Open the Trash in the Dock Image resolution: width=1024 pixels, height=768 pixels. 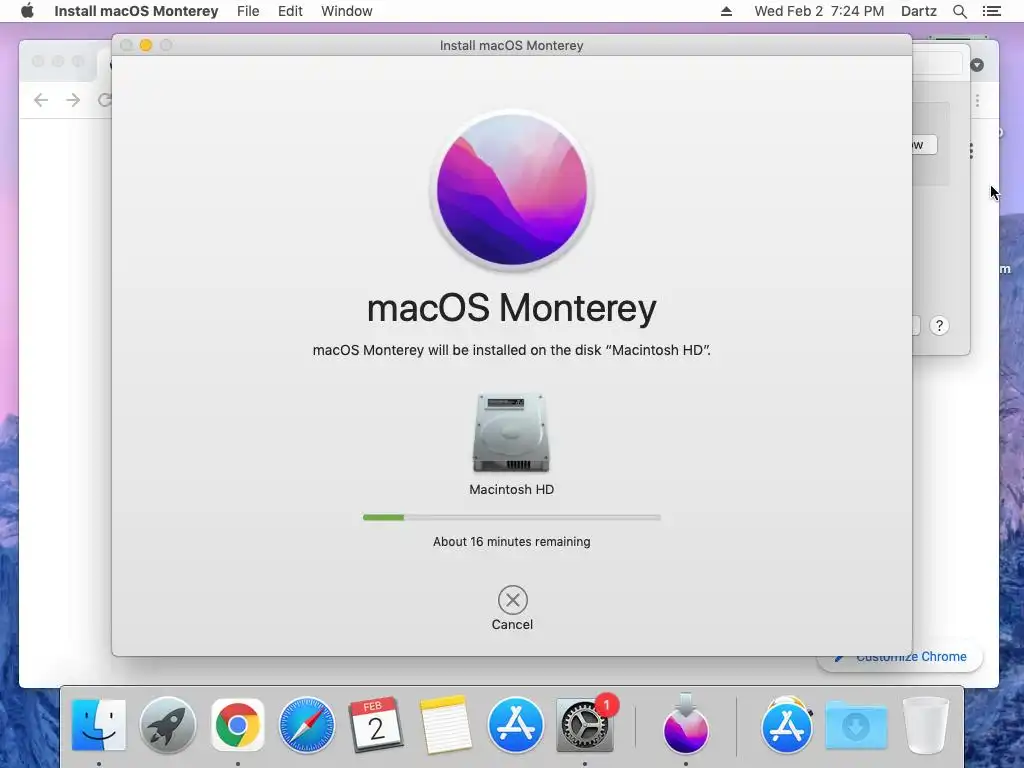pos(925,725)
